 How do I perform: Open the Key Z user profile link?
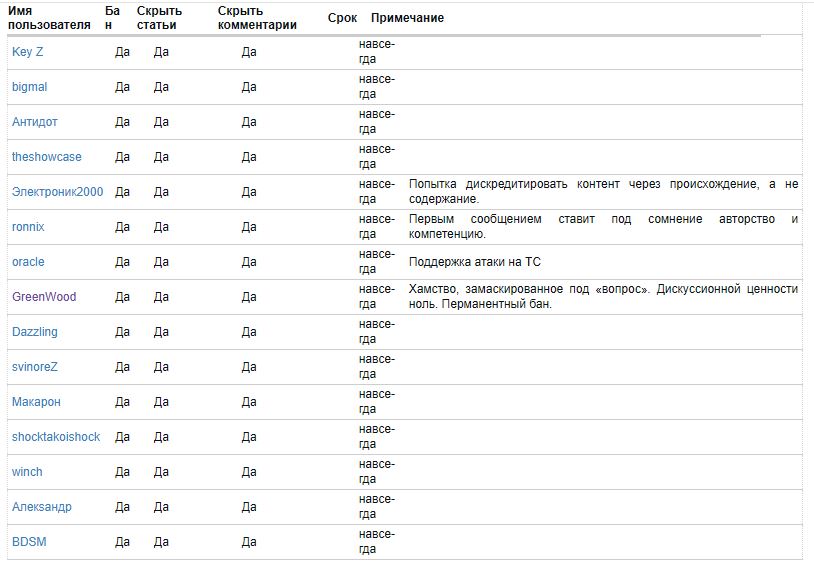[28, 52]
